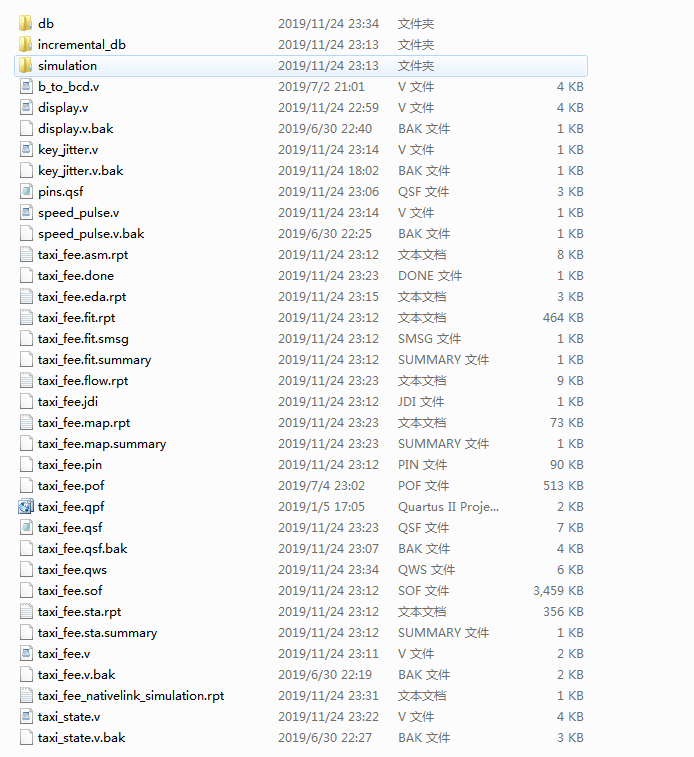Click the taxi_fee.v Verilog file icon
Image resolution: width=694 pixels, height=757 pixels.
[x=26, y=653]
